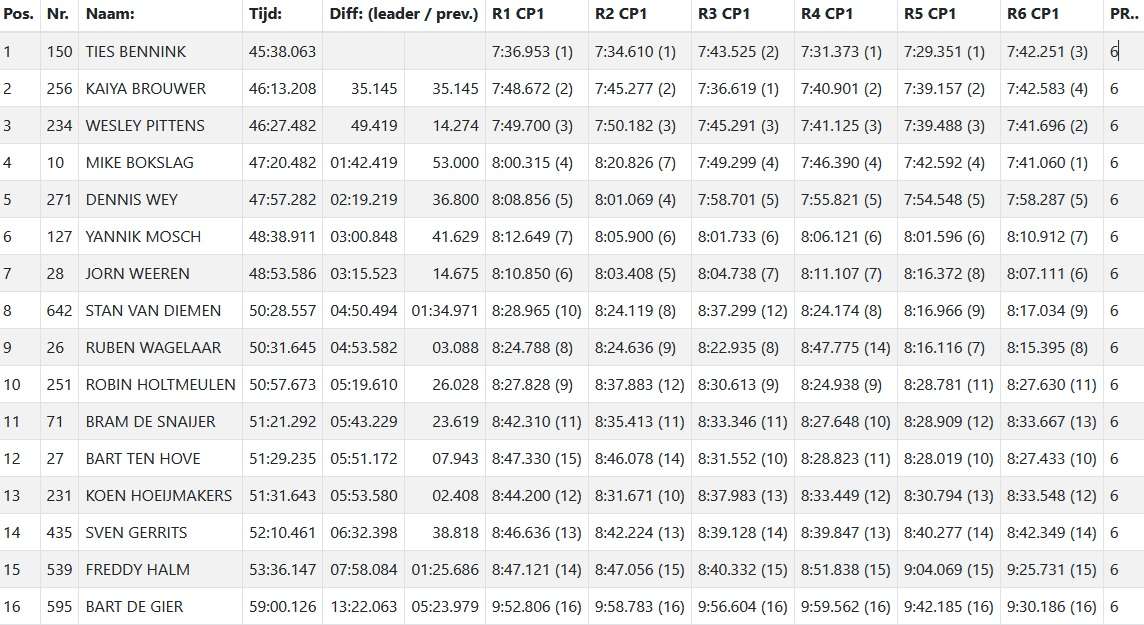The height and width of the screenshot is (625, 1144).
Task: Click the Naam column header
Action: 110,14
